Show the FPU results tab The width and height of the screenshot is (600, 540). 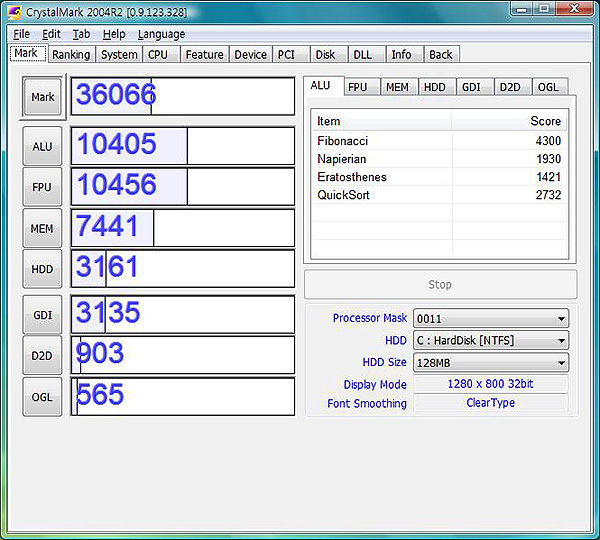361,87
